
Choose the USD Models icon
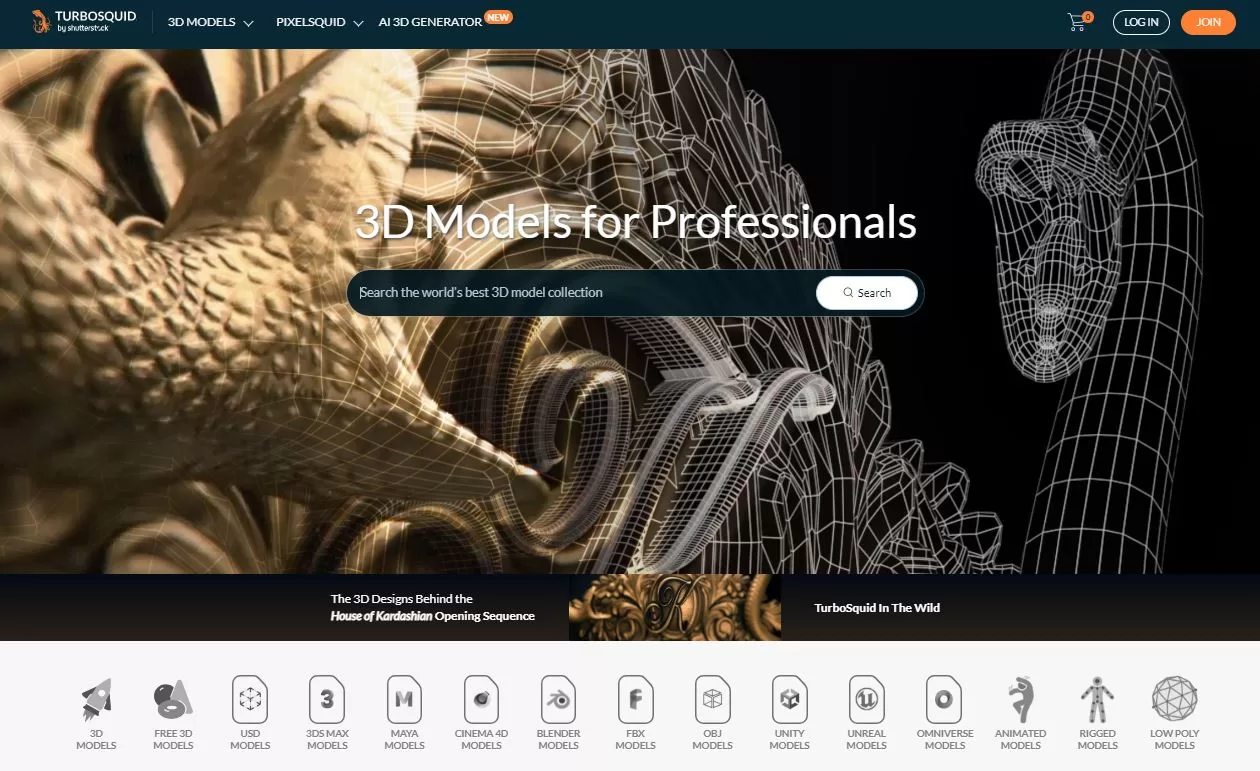(250, 700)
